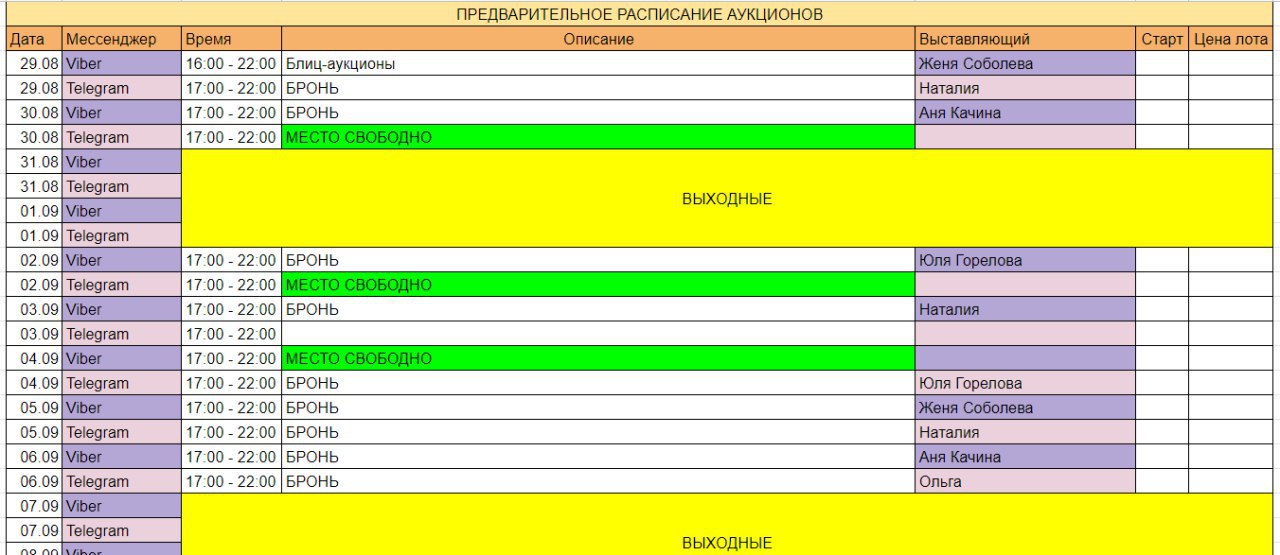Select БРОНЬ in the 04.09 Telegram row

point(598,383)
